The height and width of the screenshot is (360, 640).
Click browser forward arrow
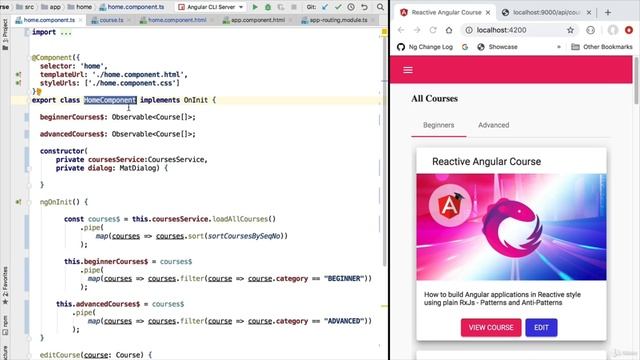[417, 30]
